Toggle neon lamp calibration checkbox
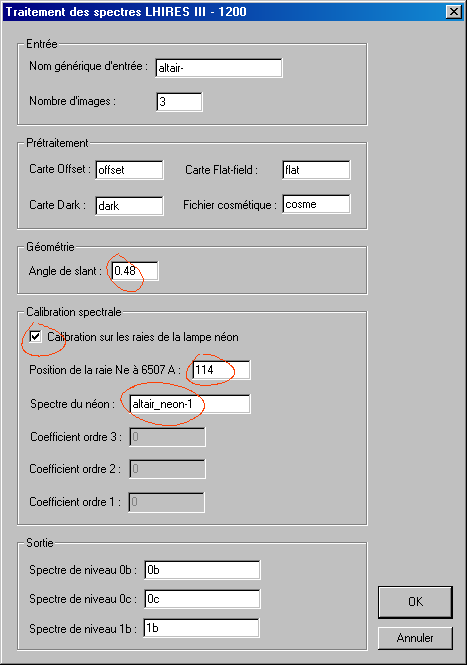Screen dimensions: 467x665 click(x=36, y=337)
